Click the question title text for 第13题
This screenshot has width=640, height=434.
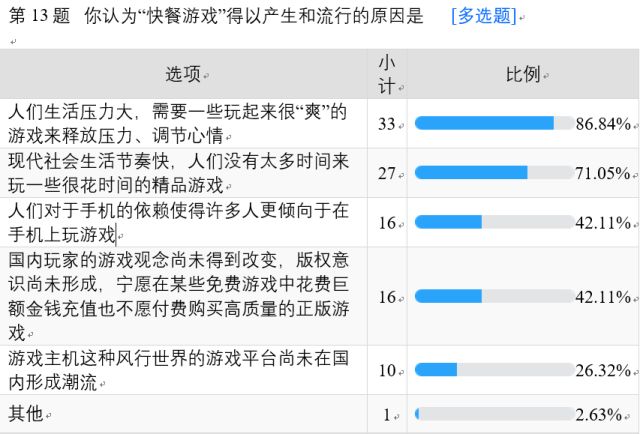pyautogui.click(x=215, y=16)
